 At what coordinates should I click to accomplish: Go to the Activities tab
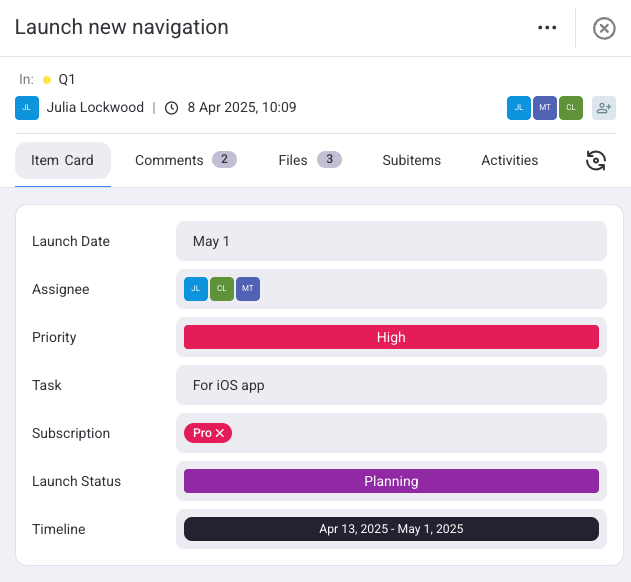click(x=509, y=160)
